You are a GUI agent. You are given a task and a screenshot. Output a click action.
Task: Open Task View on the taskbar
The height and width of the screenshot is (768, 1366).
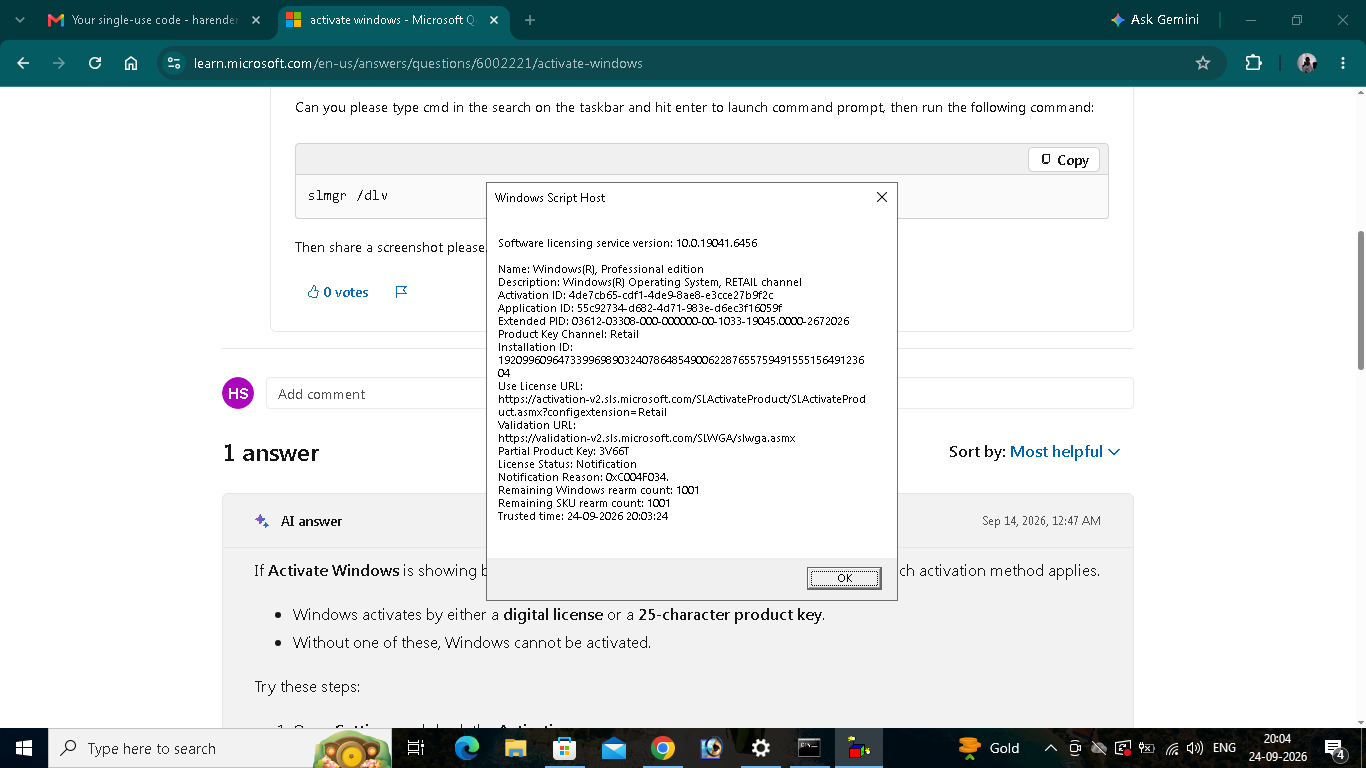coord(416,748)
